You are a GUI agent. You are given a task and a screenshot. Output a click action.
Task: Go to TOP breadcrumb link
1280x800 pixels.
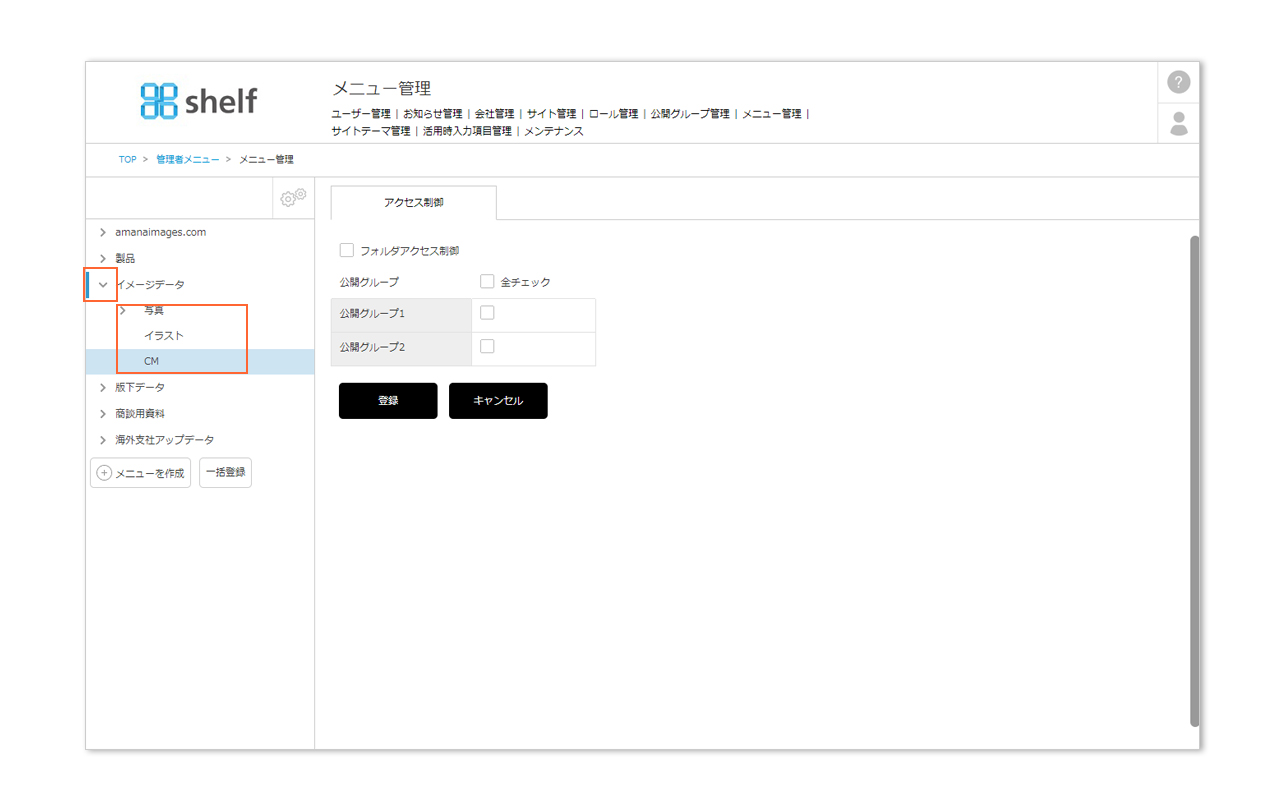pos(127,159)
